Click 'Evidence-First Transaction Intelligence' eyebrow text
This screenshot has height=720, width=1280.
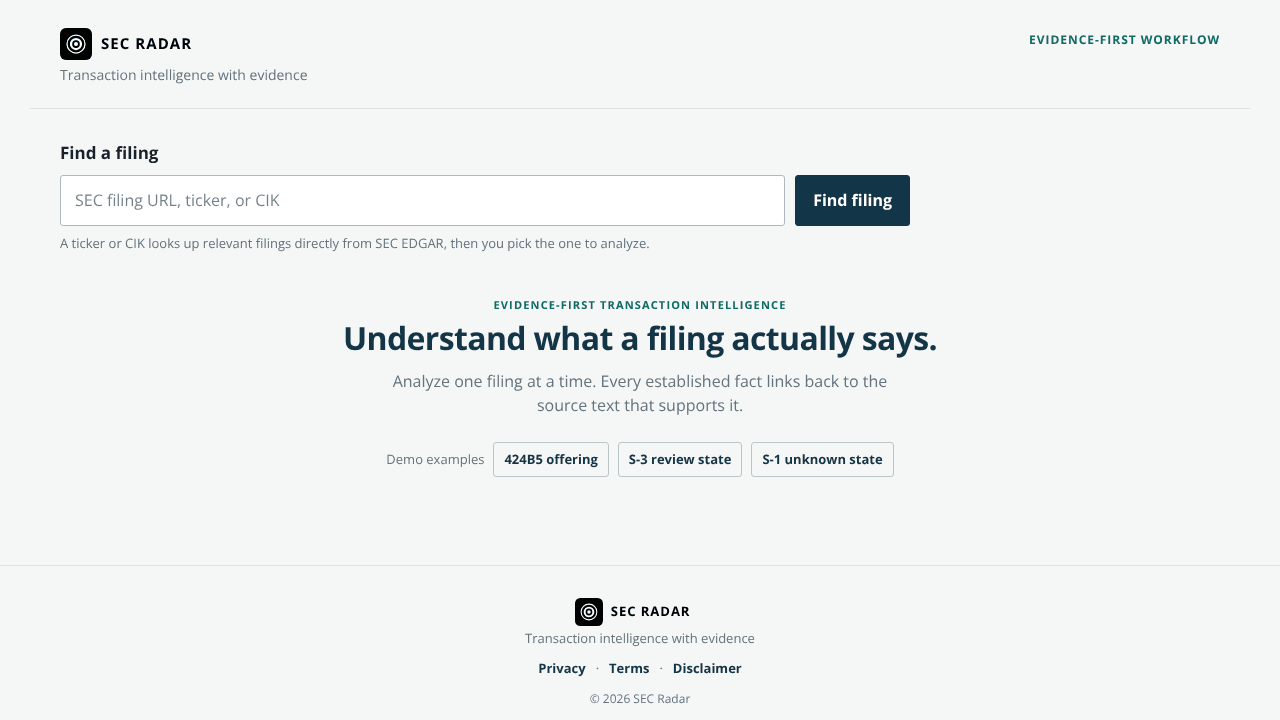click(640, 305)
